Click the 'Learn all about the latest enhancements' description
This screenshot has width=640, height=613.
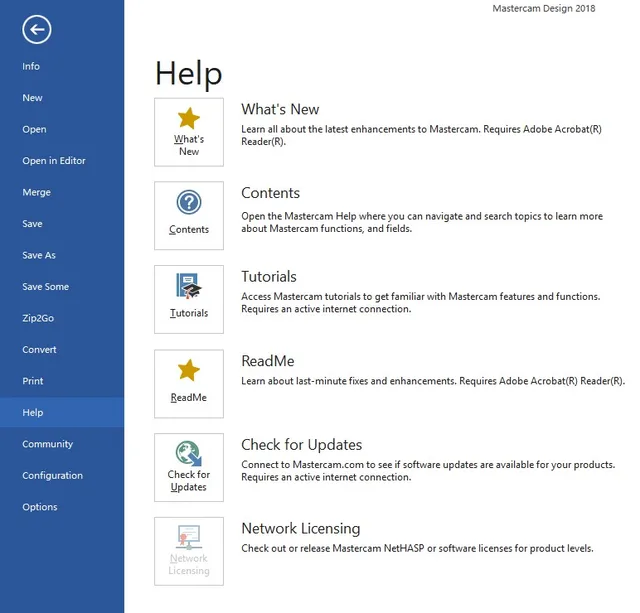click(x=421, y=135)
